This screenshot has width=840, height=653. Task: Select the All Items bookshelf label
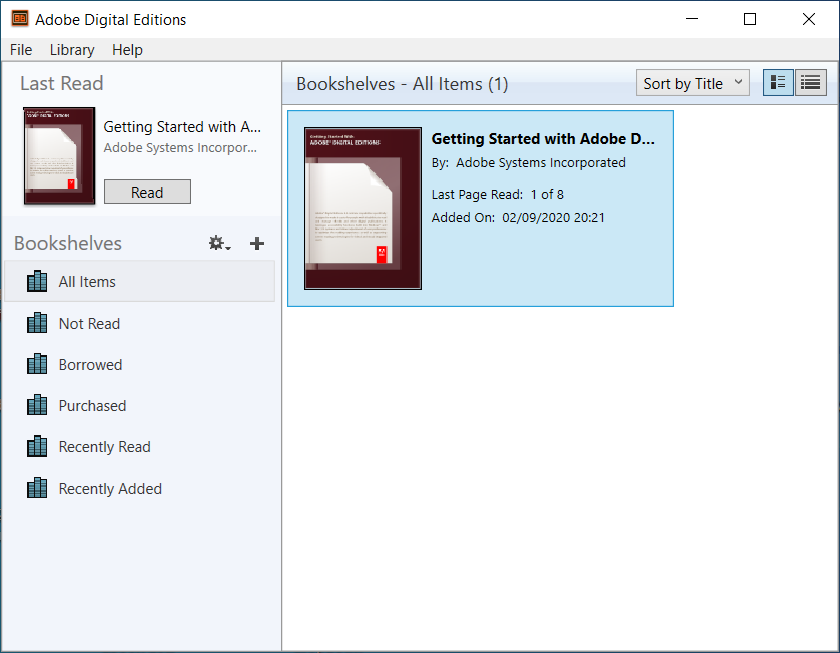(87, 282)
